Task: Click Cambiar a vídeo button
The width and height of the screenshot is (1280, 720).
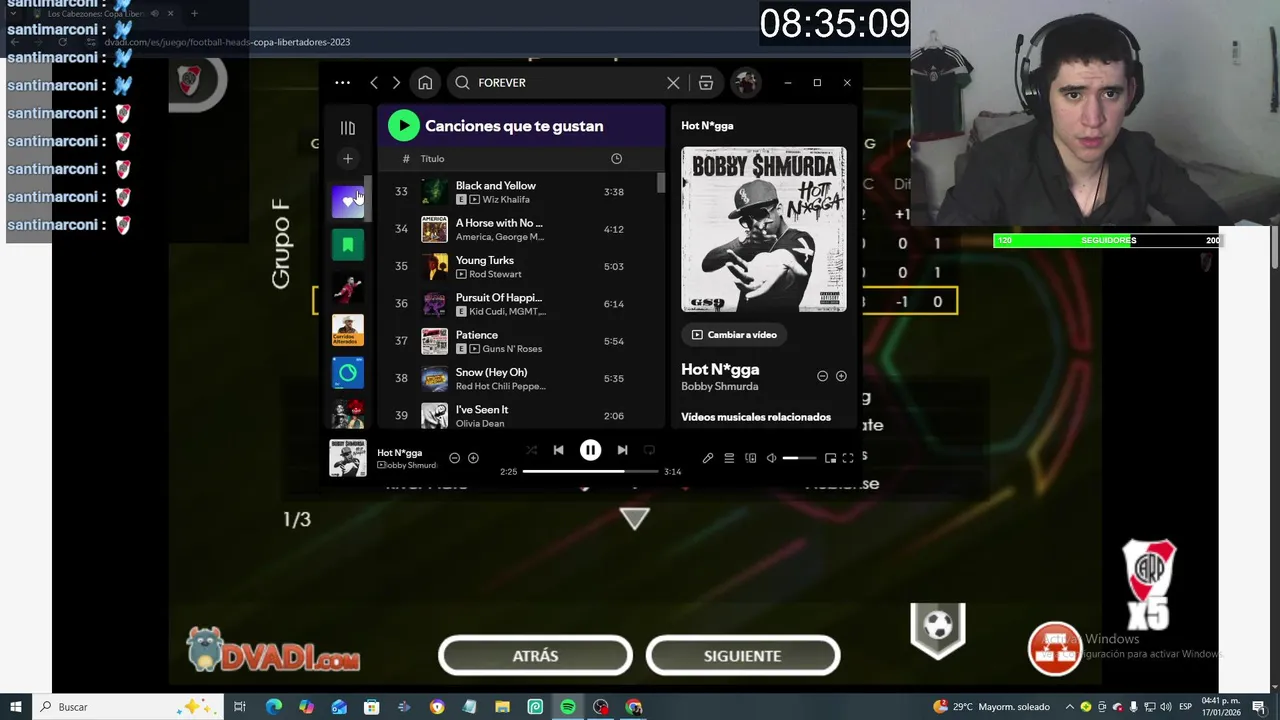Action: point(734,335)
